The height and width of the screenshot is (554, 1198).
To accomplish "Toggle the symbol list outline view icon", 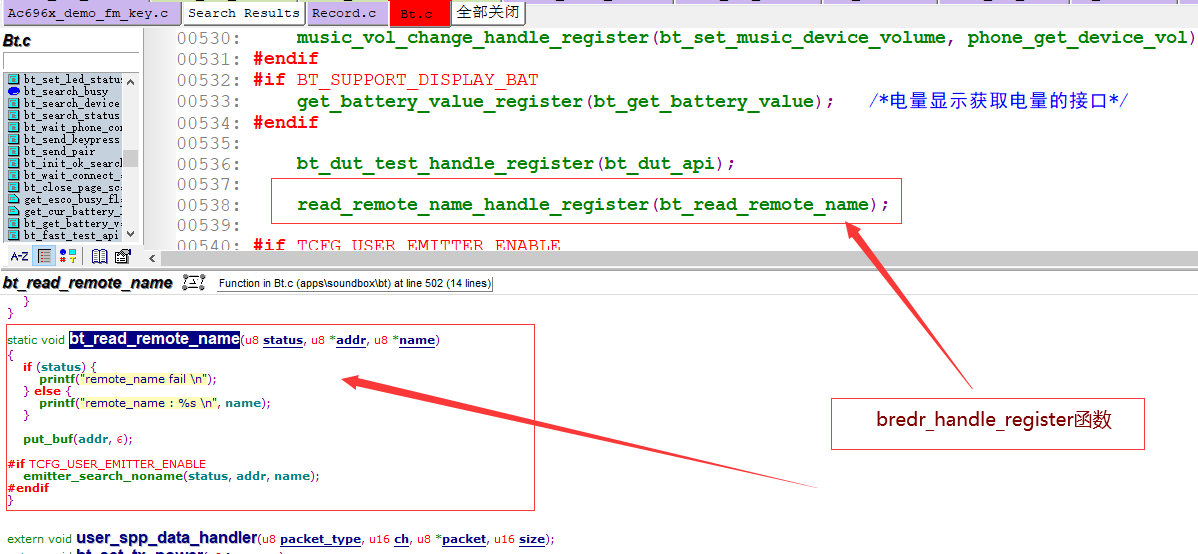I will tap(44, 256).
